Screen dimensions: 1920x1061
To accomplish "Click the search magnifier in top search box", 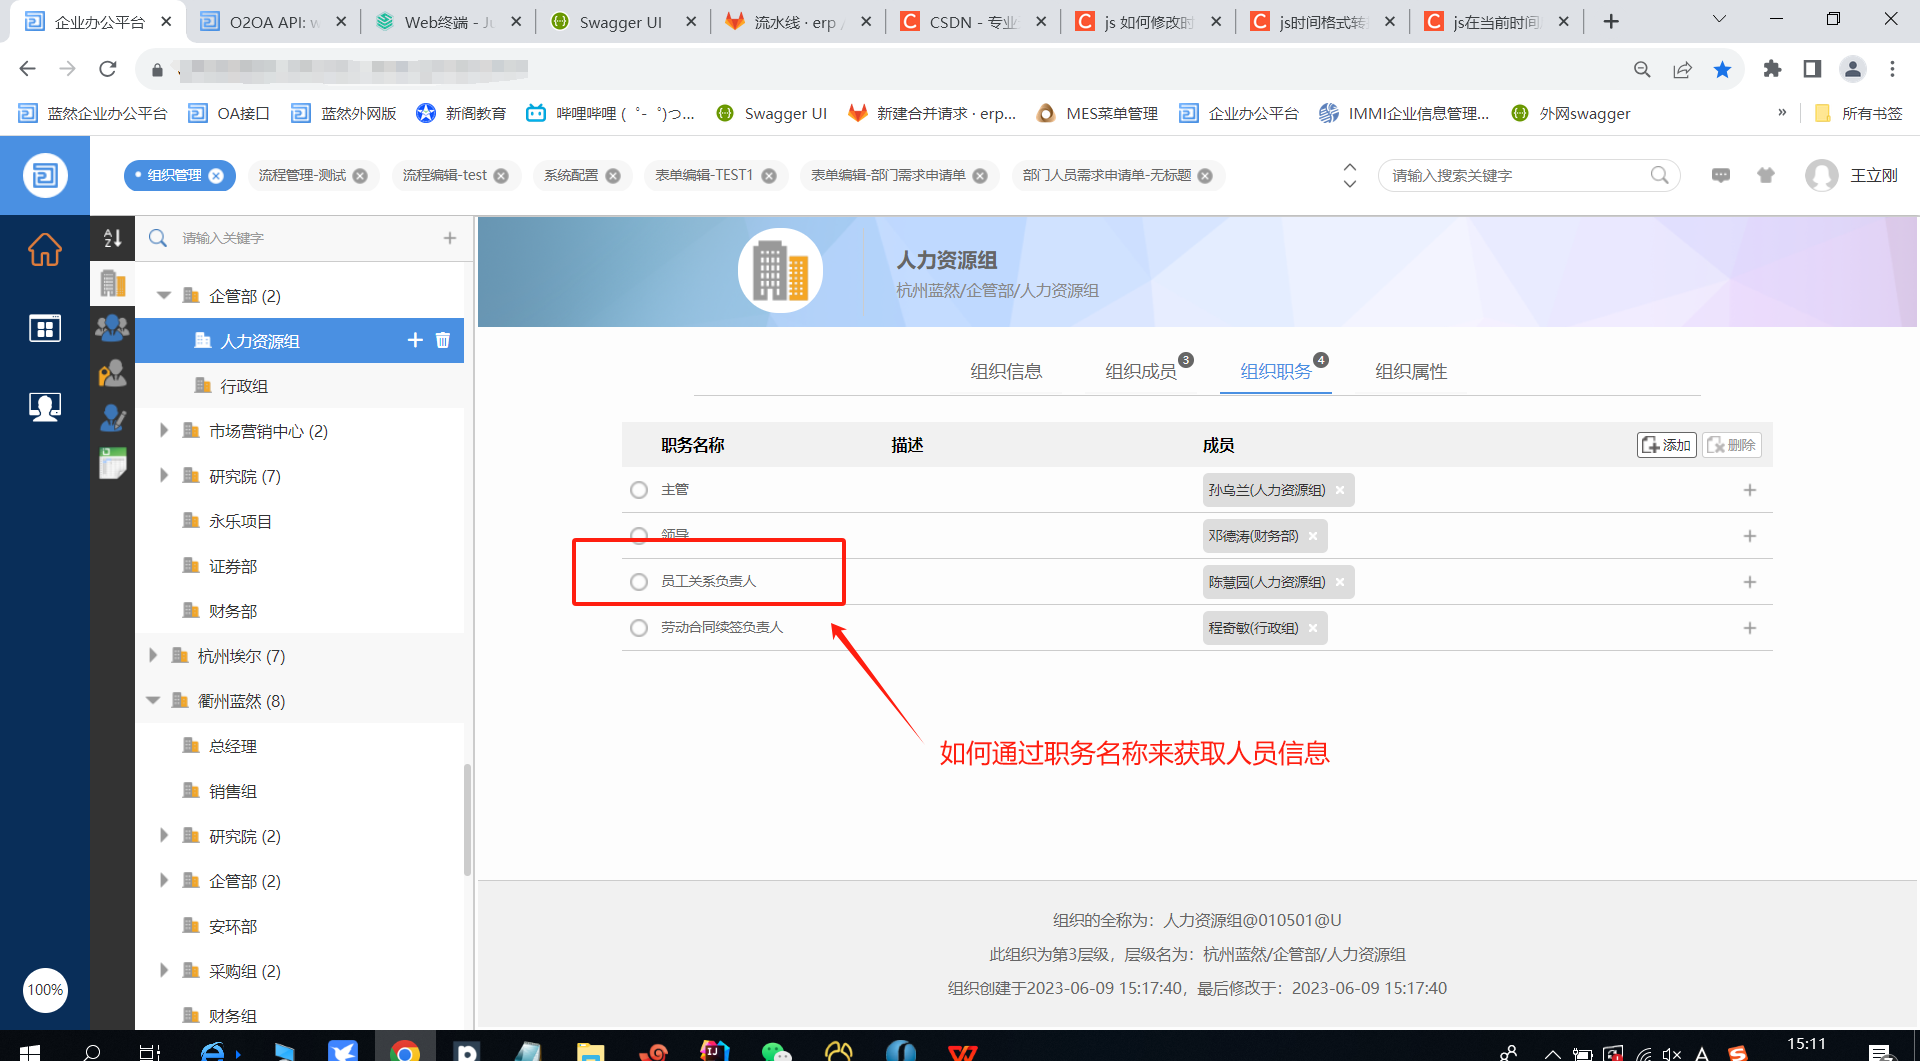I will [1659, 176].
